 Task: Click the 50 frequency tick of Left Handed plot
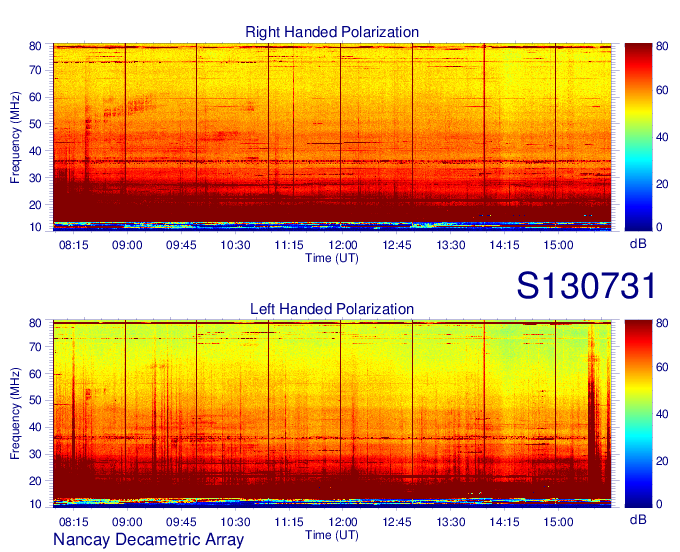[x=35, y=400]
